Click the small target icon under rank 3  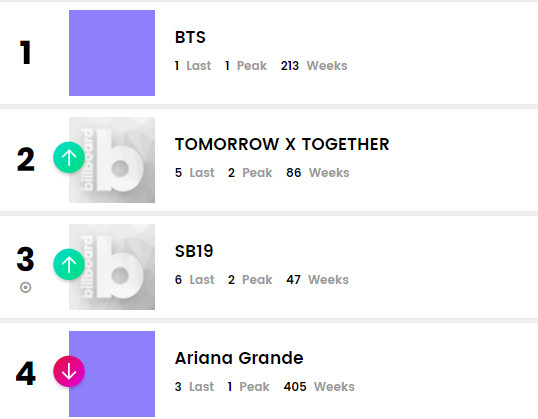(25, 287)
